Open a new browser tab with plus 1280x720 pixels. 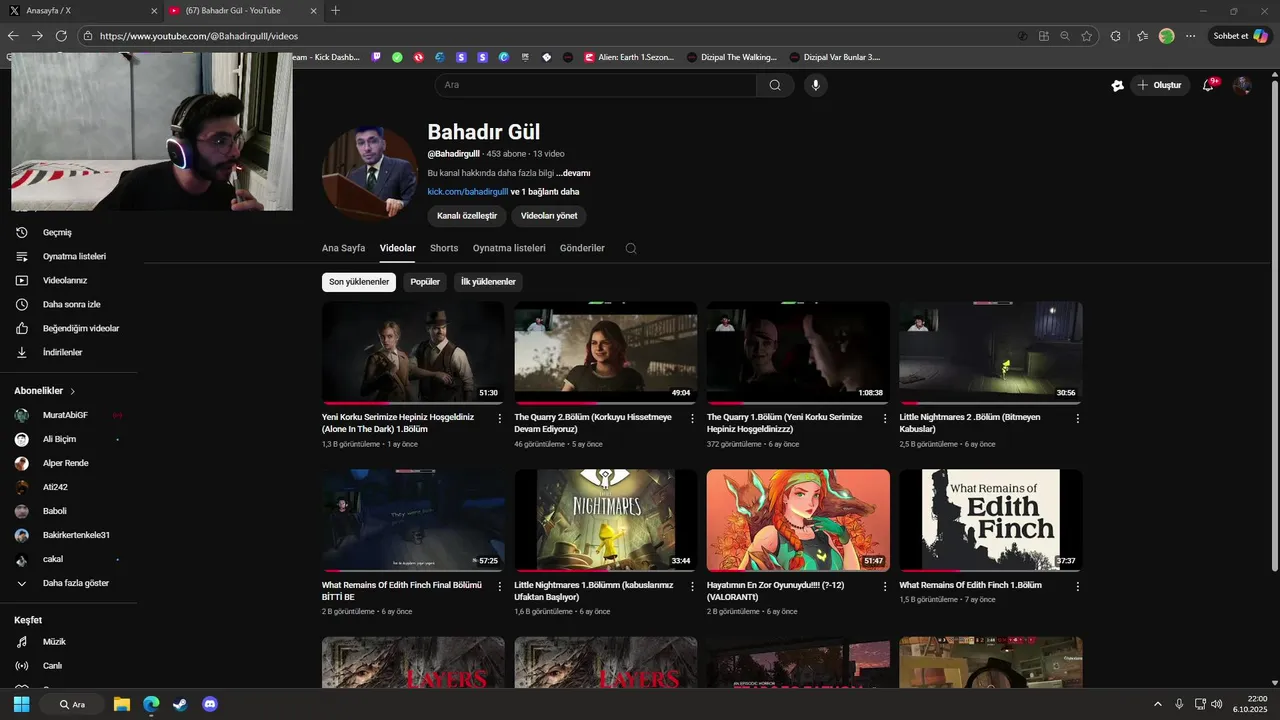pos(335,11)
